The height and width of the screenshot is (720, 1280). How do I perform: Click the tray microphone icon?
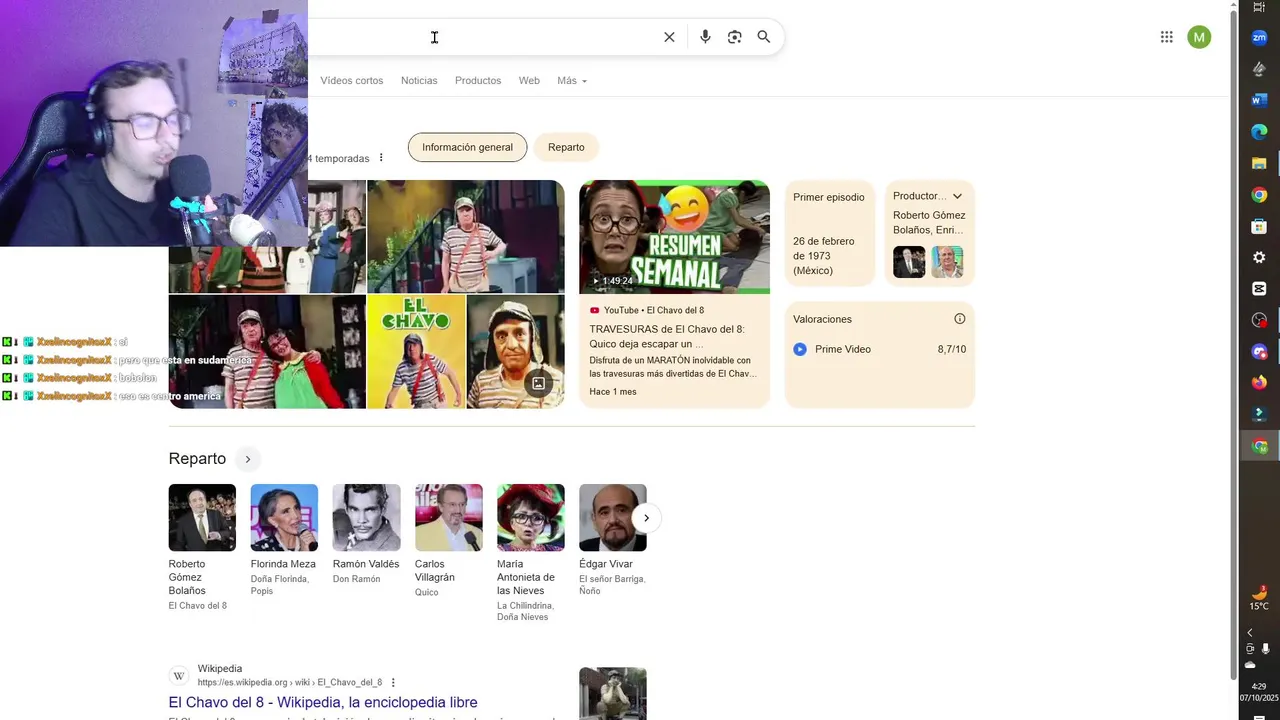click(1265, 649)
